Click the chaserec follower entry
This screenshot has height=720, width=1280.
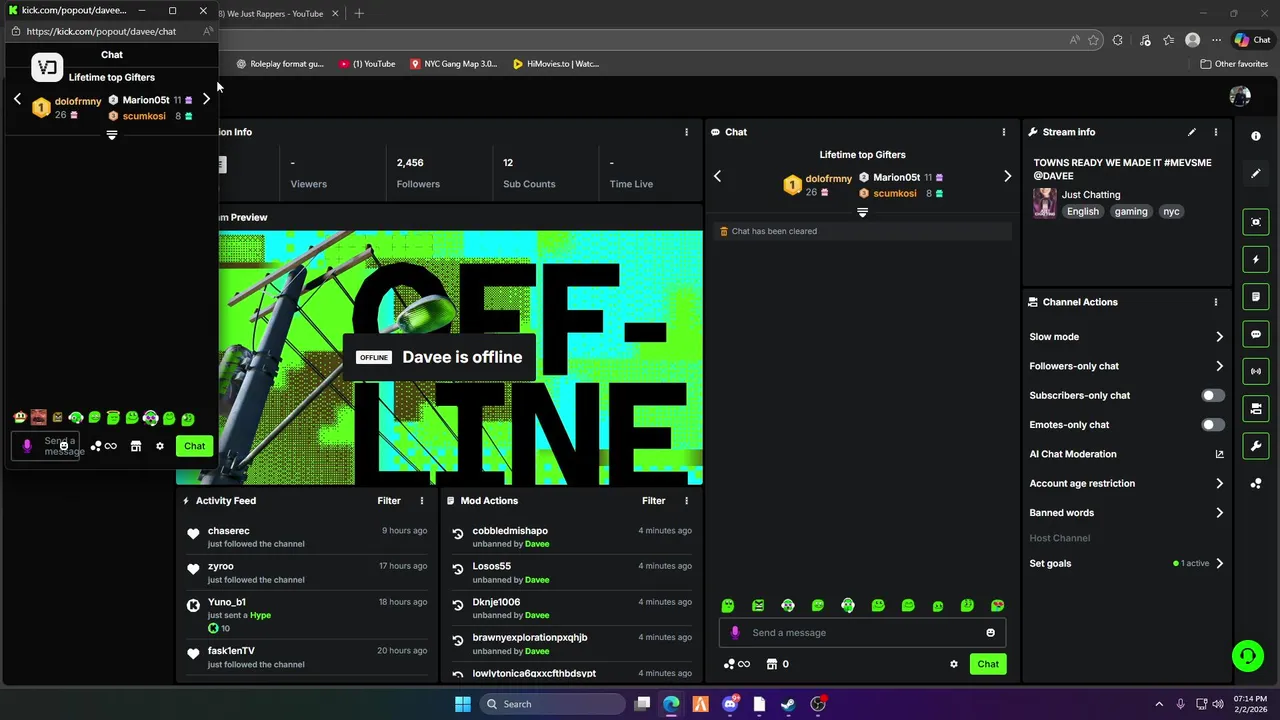coord(307,537)
